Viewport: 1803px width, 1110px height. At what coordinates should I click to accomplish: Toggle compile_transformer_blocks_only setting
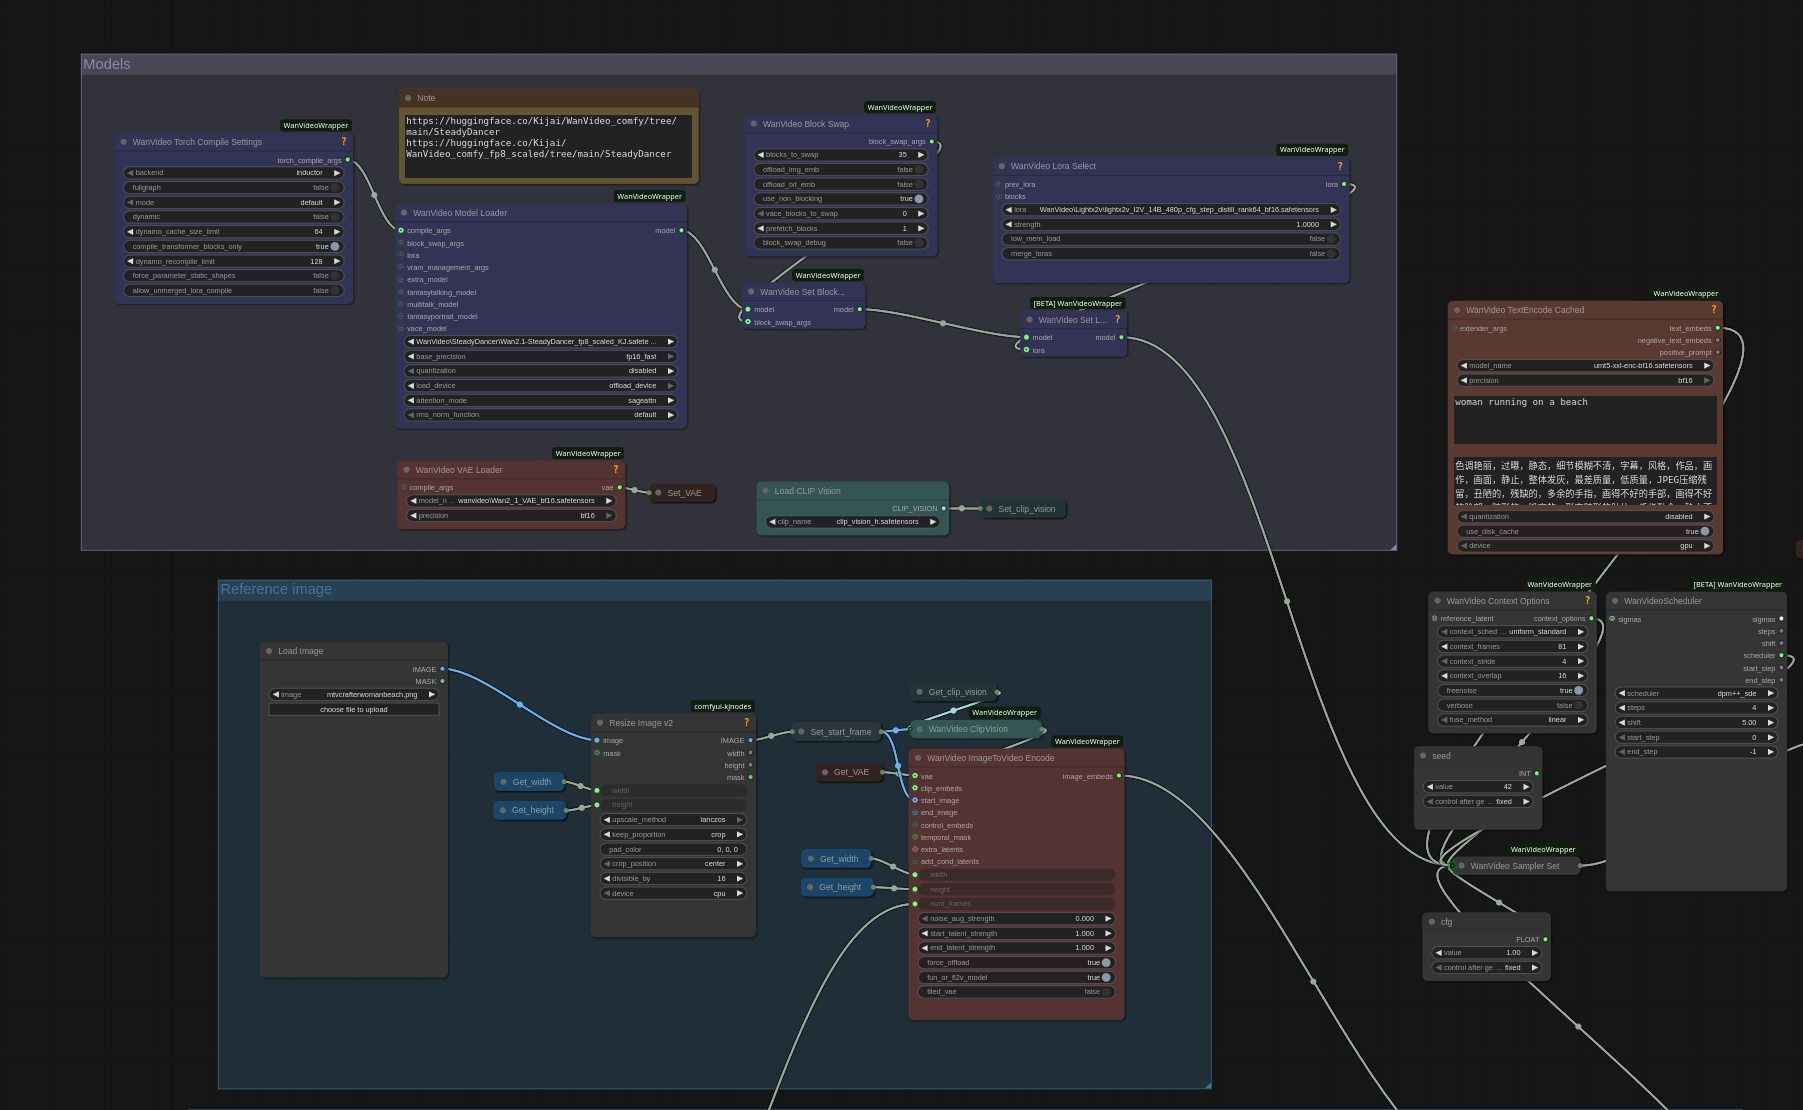(334, 246)
